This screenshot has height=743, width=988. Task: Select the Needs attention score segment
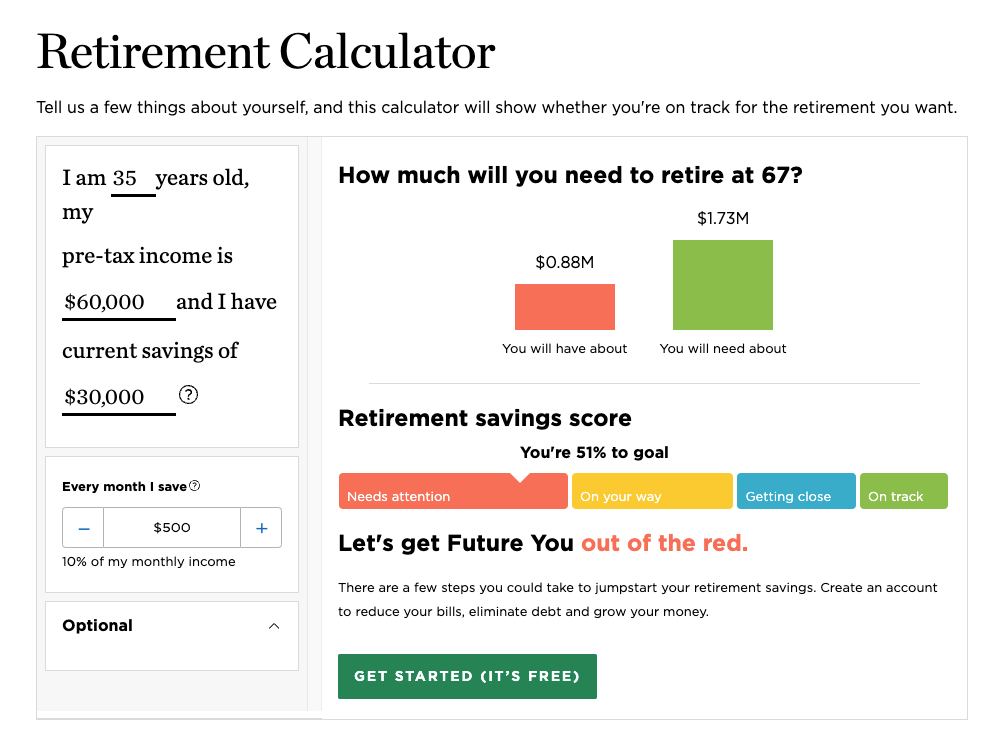coord(453,492)
